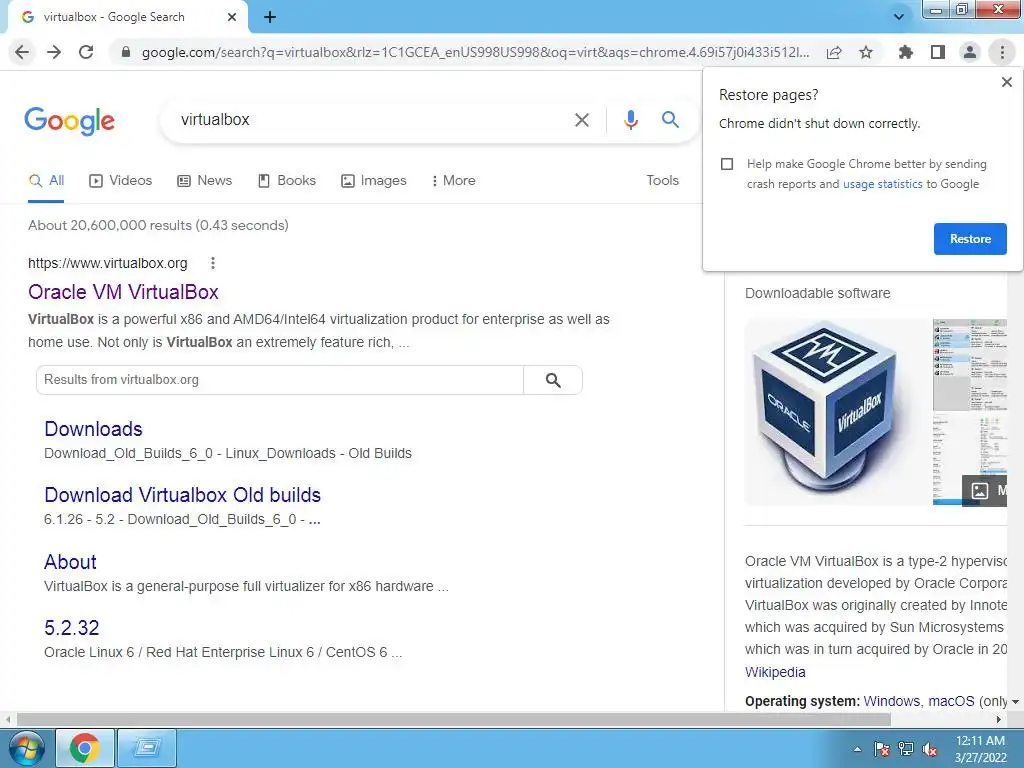Open the tab search dropdown arrow

(x=899, y=17)
